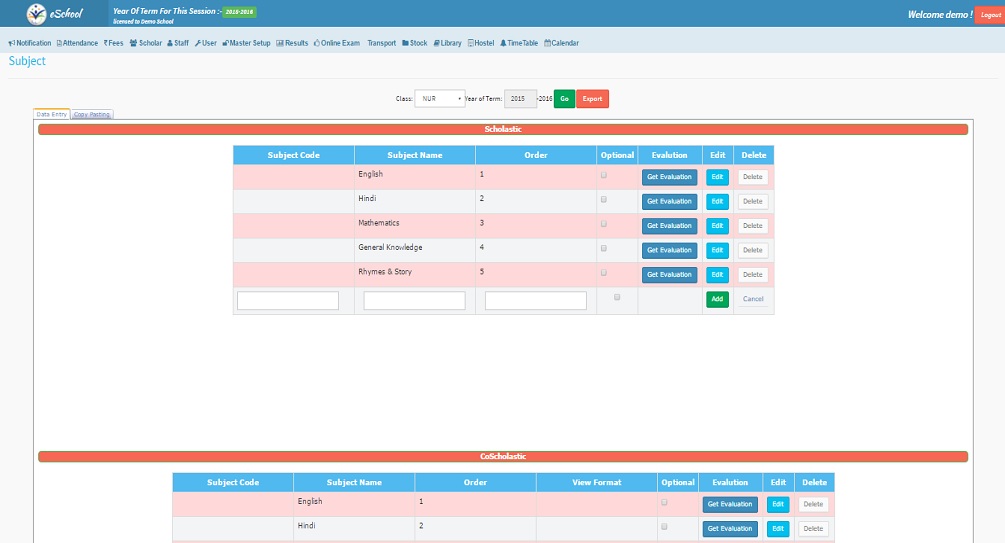Screen dimensions: 1005x543
Task: Click the empty Subject Name input field
Action: coord(414,300)
